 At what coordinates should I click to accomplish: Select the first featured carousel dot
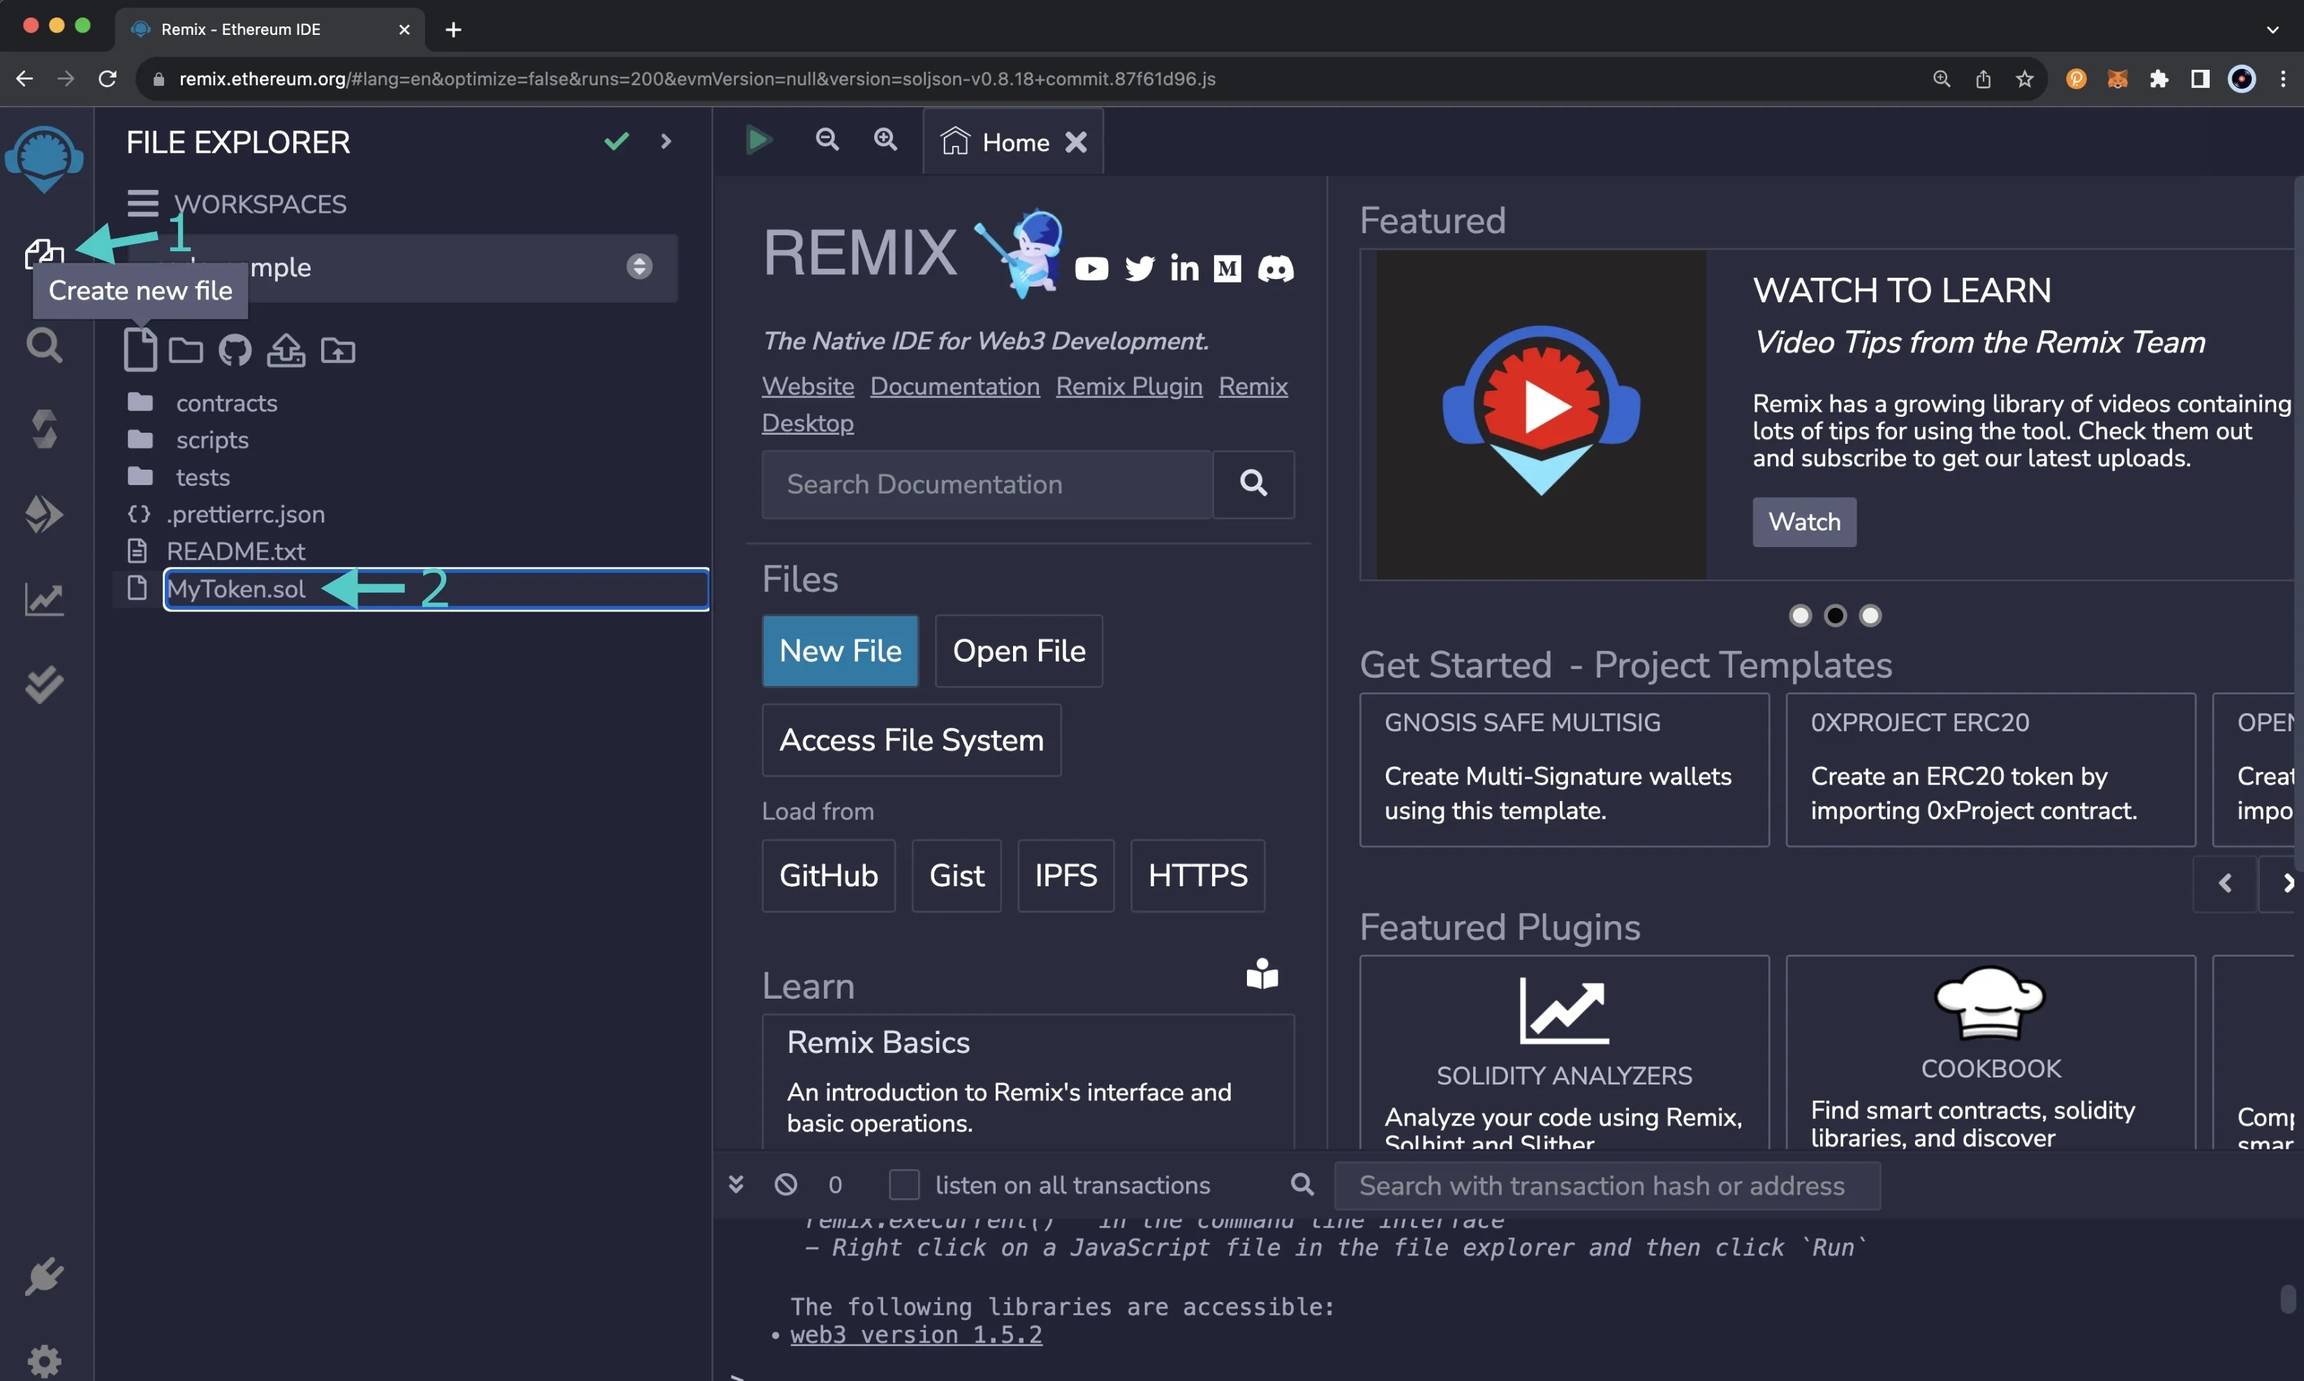[x=1800, y=615]
